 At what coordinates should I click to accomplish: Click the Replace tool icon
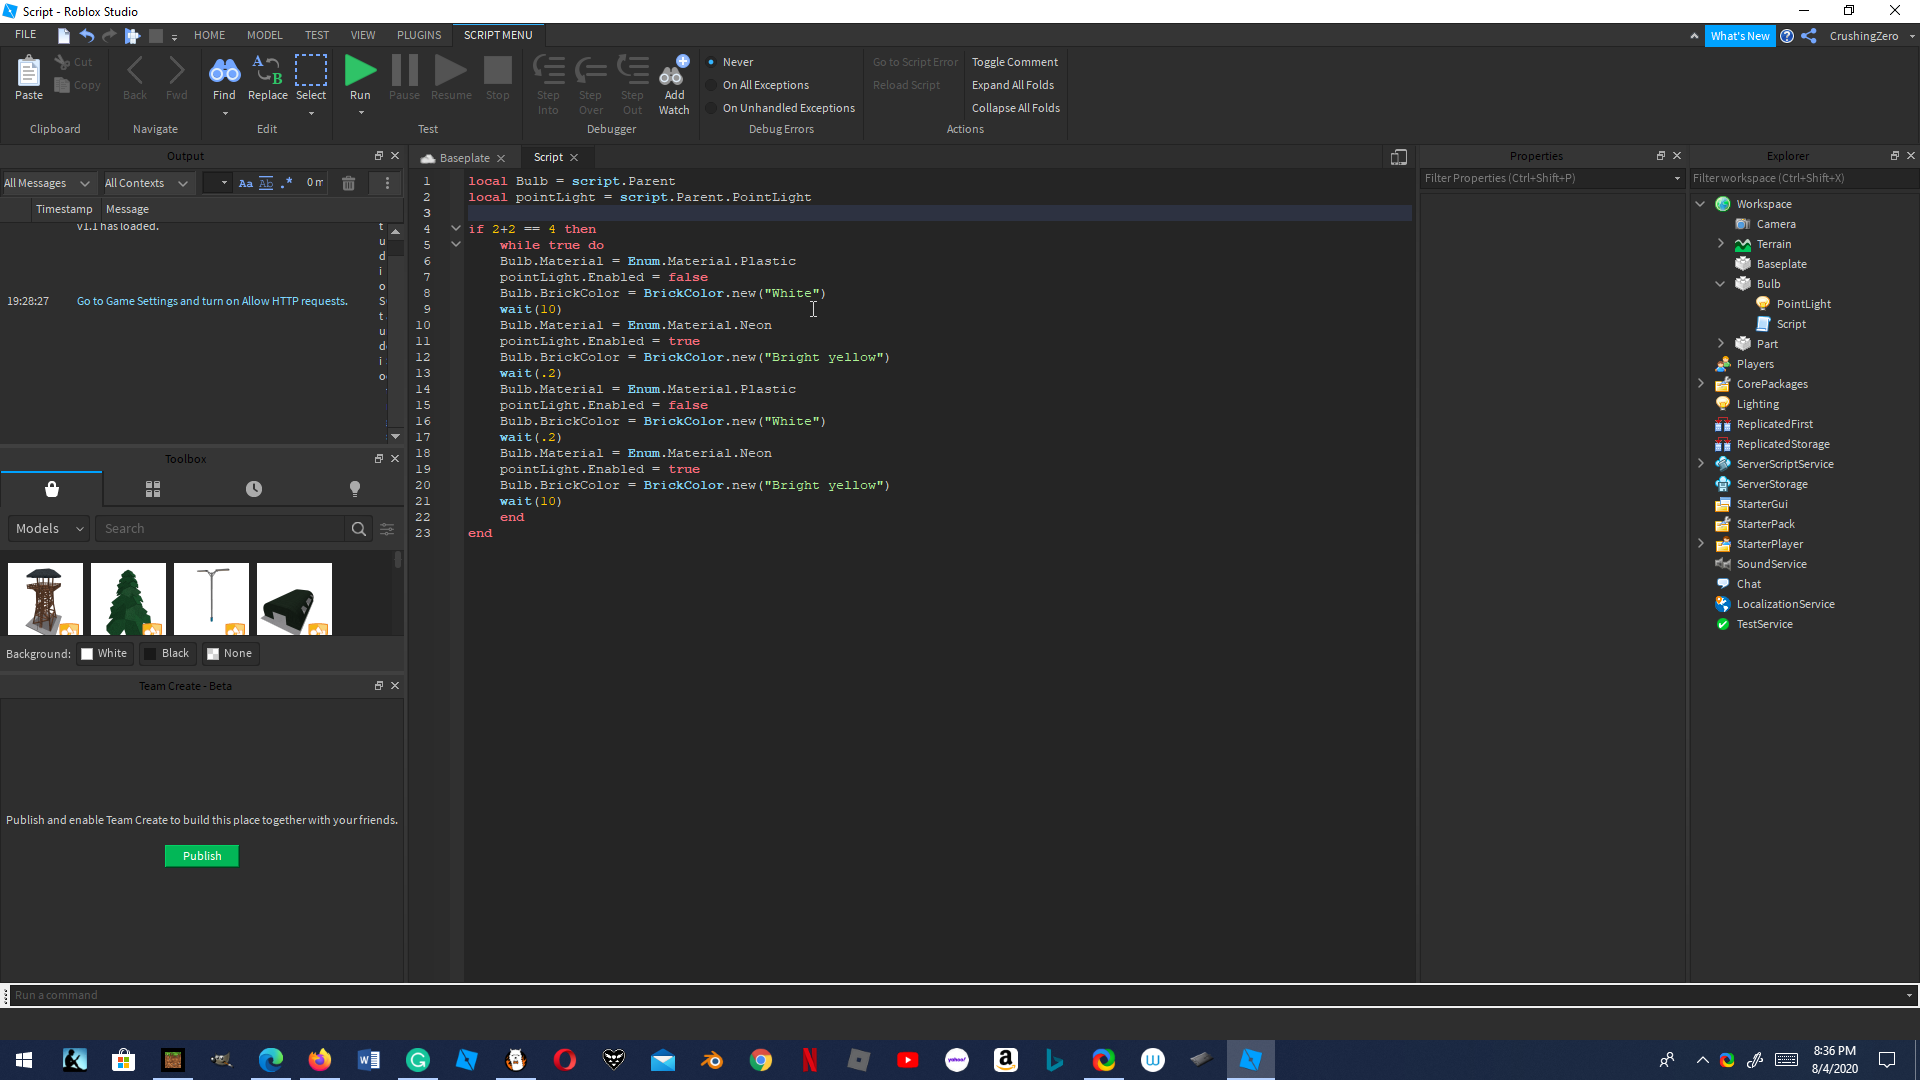[x=267, y=71]
